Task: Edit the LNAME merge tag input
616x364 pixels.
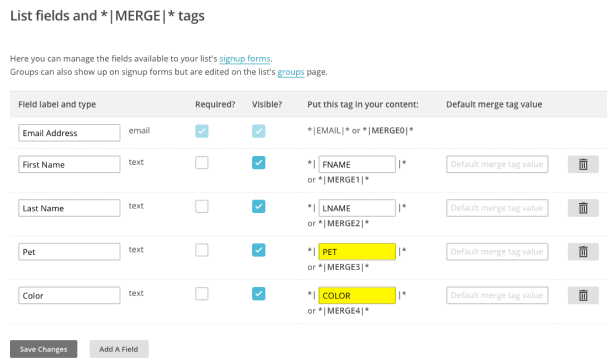Action: 357,208
